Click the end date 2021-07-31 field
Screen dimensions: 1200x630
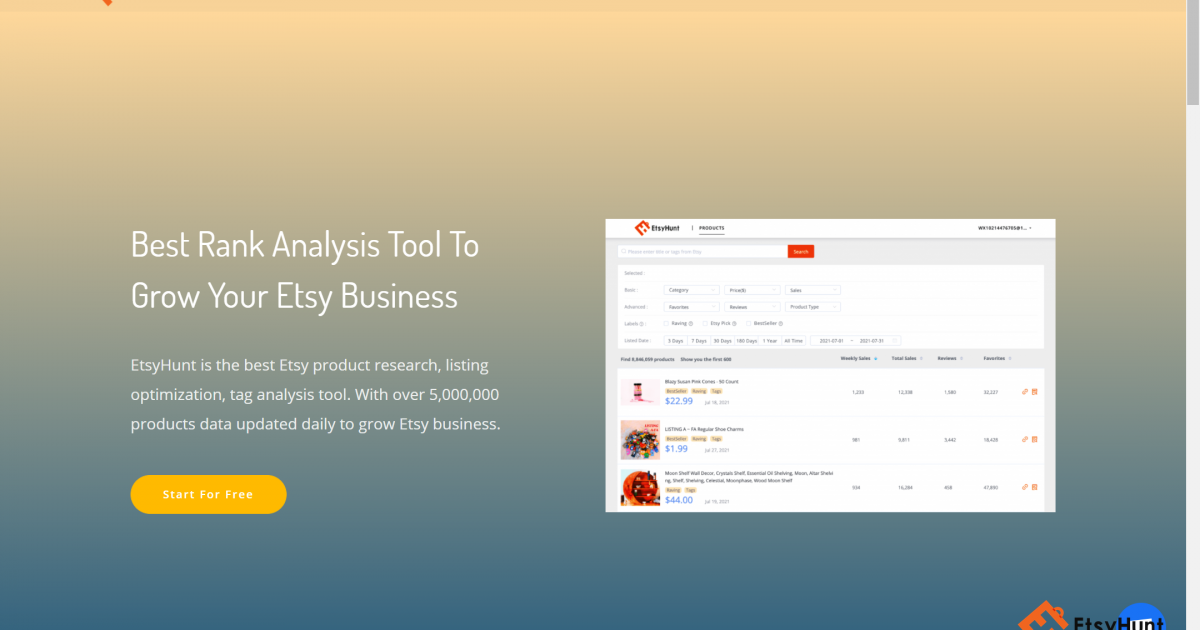point(872,341)
